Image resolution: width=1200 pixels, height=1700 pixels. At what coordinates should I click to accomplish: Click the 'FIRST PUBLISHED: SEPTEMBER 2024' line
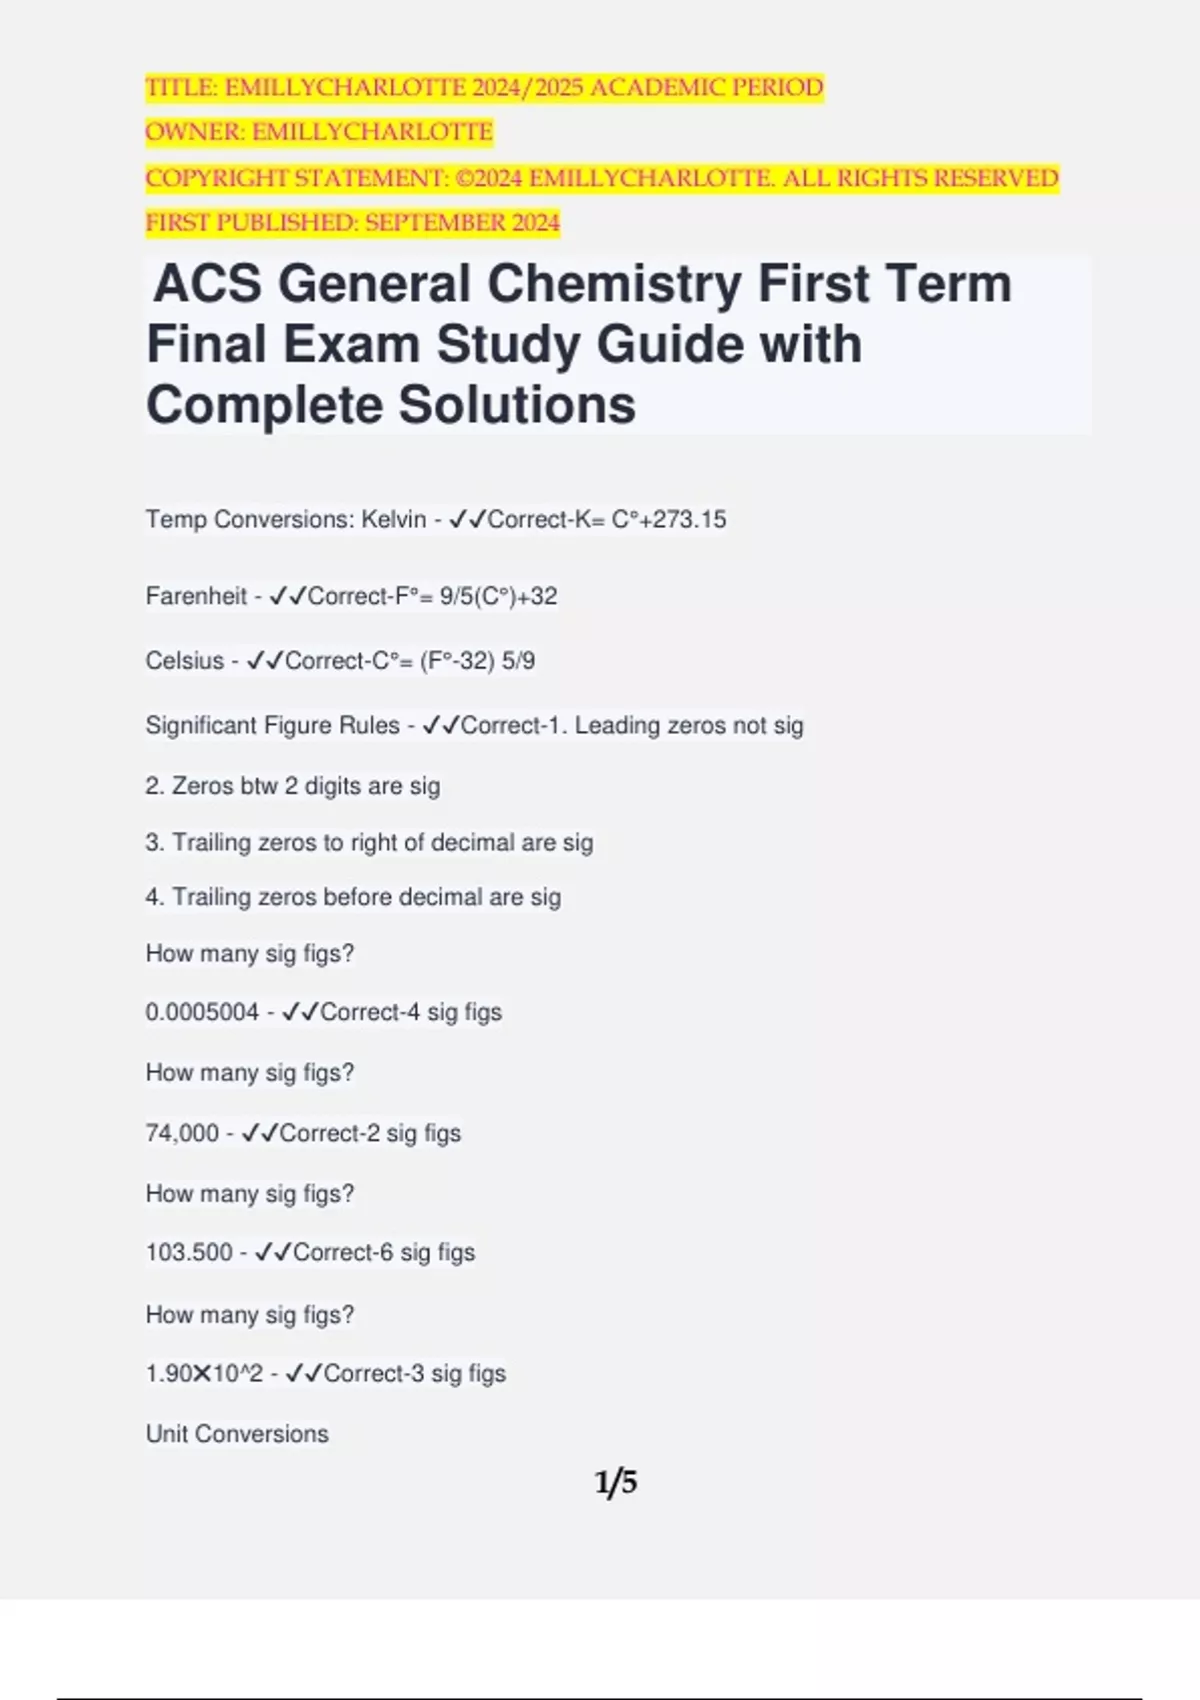(x=352, y=222)
